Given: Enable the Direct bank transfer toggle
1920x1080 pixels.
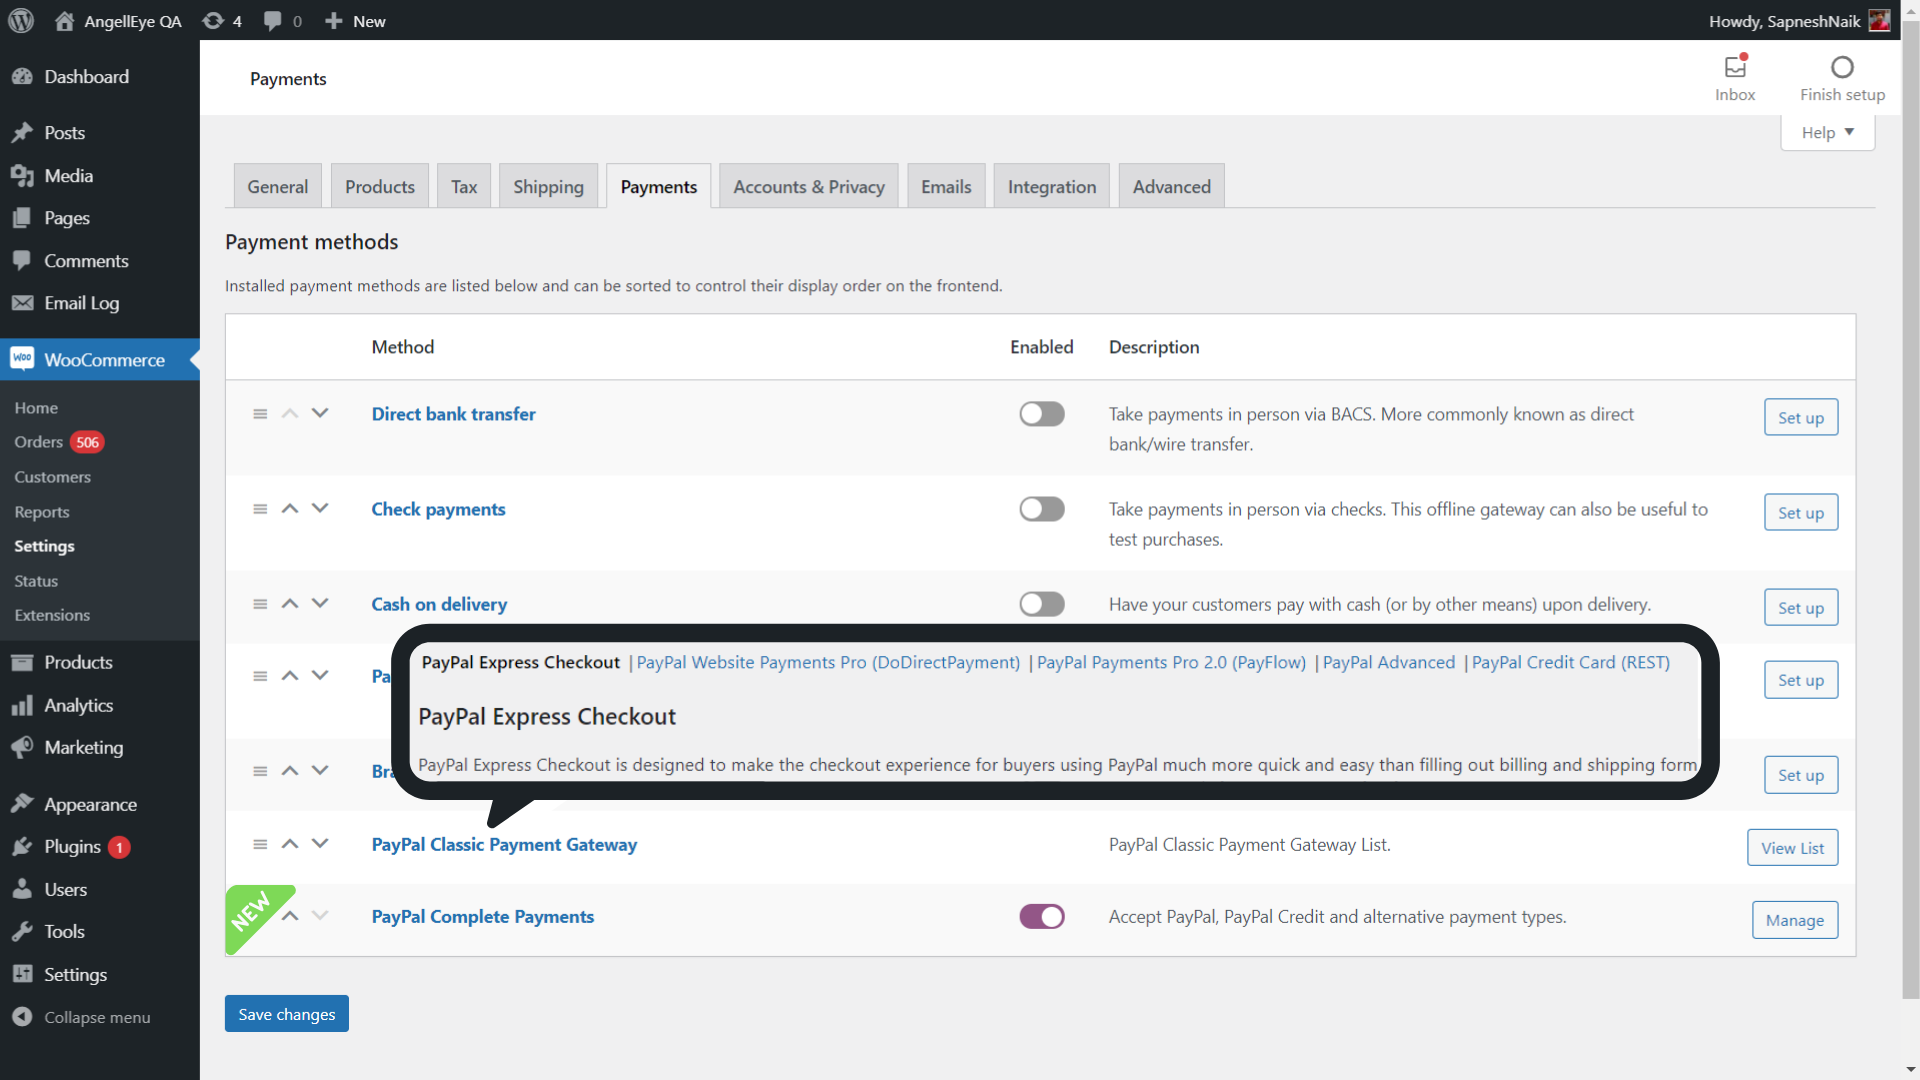Looking at the screenshot, I should point(1042,414).
